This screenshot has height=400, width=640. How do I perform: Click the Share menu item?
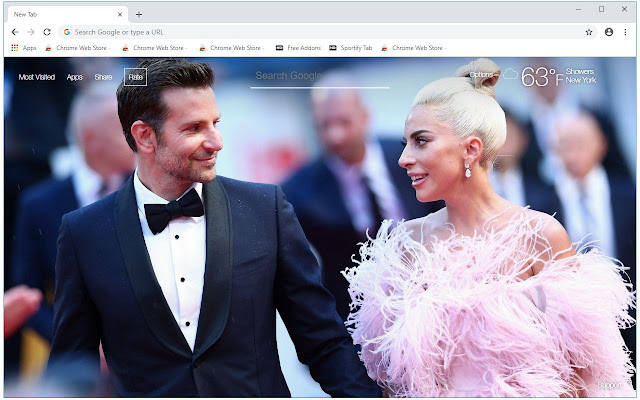coord(103,77)
